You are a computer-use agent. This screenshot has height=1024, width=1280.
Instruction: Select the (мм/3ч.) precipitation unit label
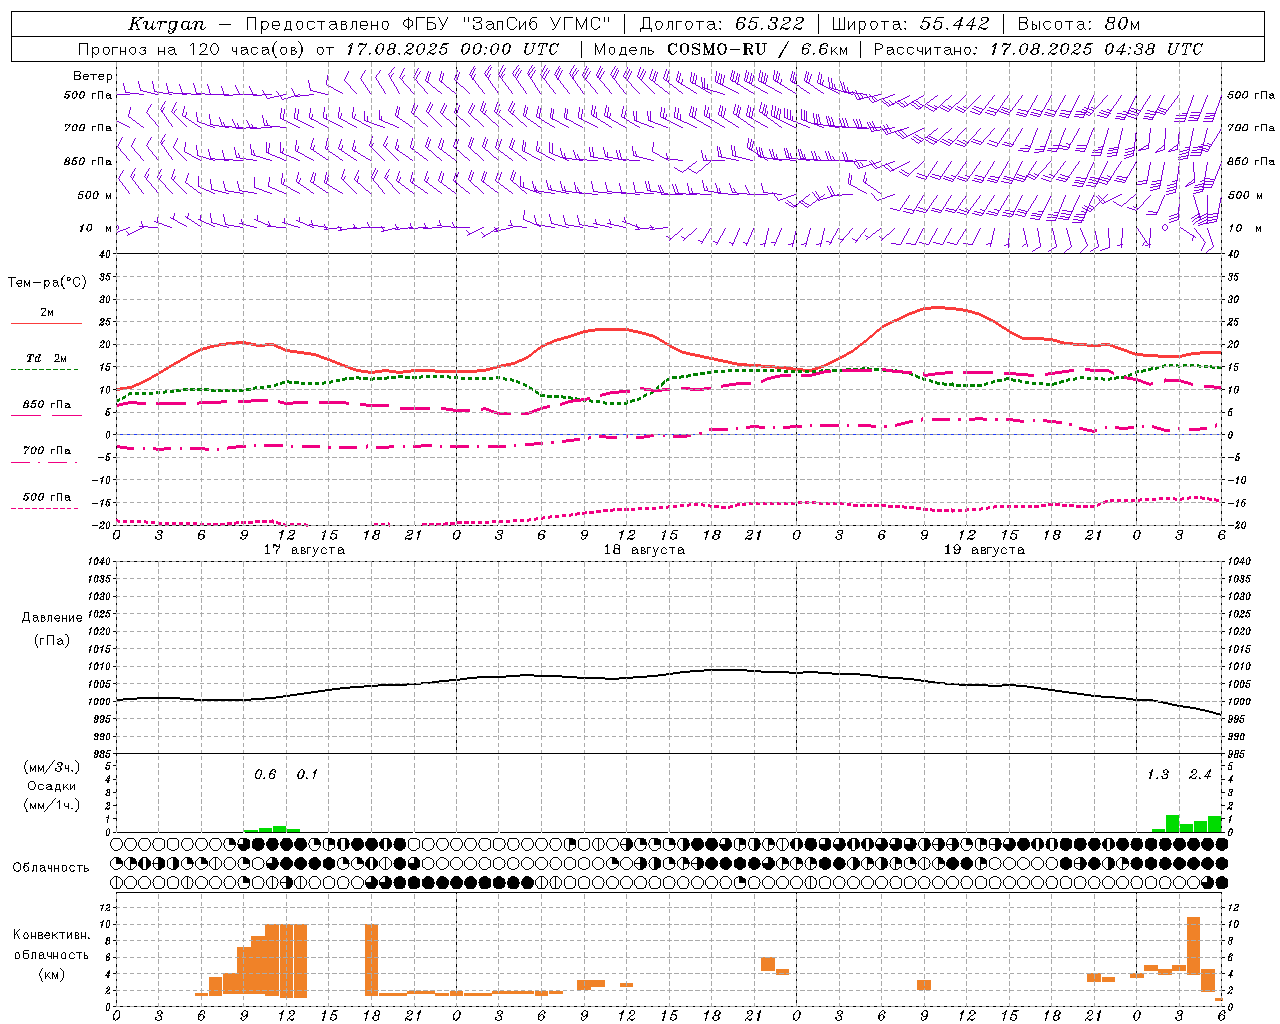pos(51,767)
